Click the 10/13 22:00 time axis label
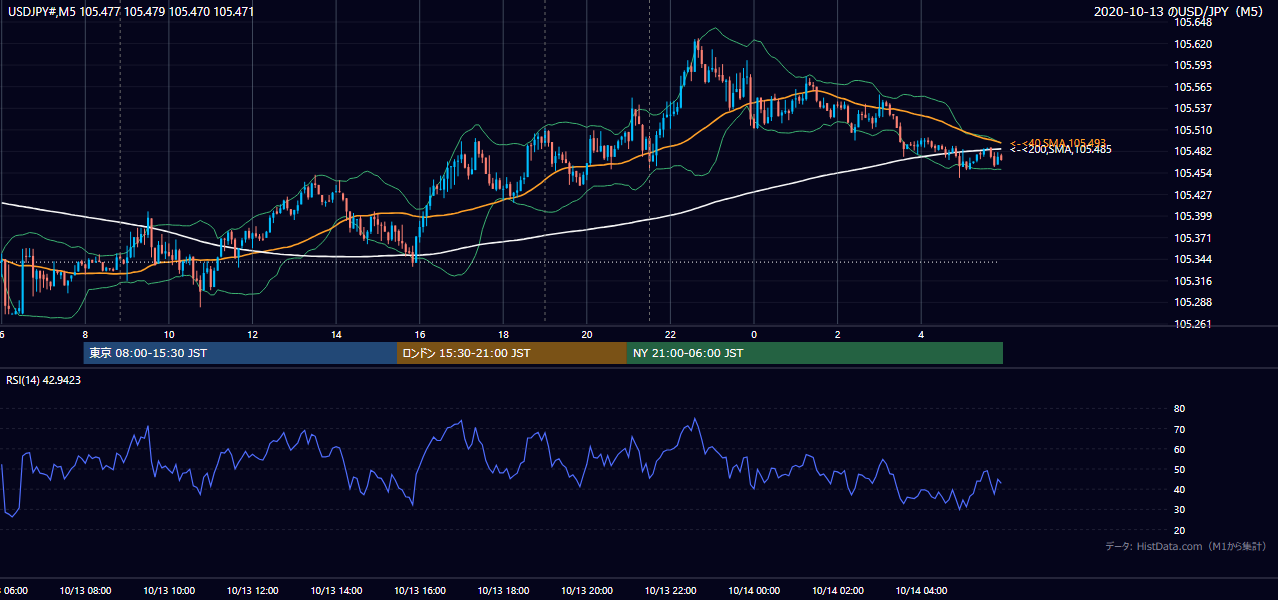Viewport: 1278px width, 600px height. point(670,591)
